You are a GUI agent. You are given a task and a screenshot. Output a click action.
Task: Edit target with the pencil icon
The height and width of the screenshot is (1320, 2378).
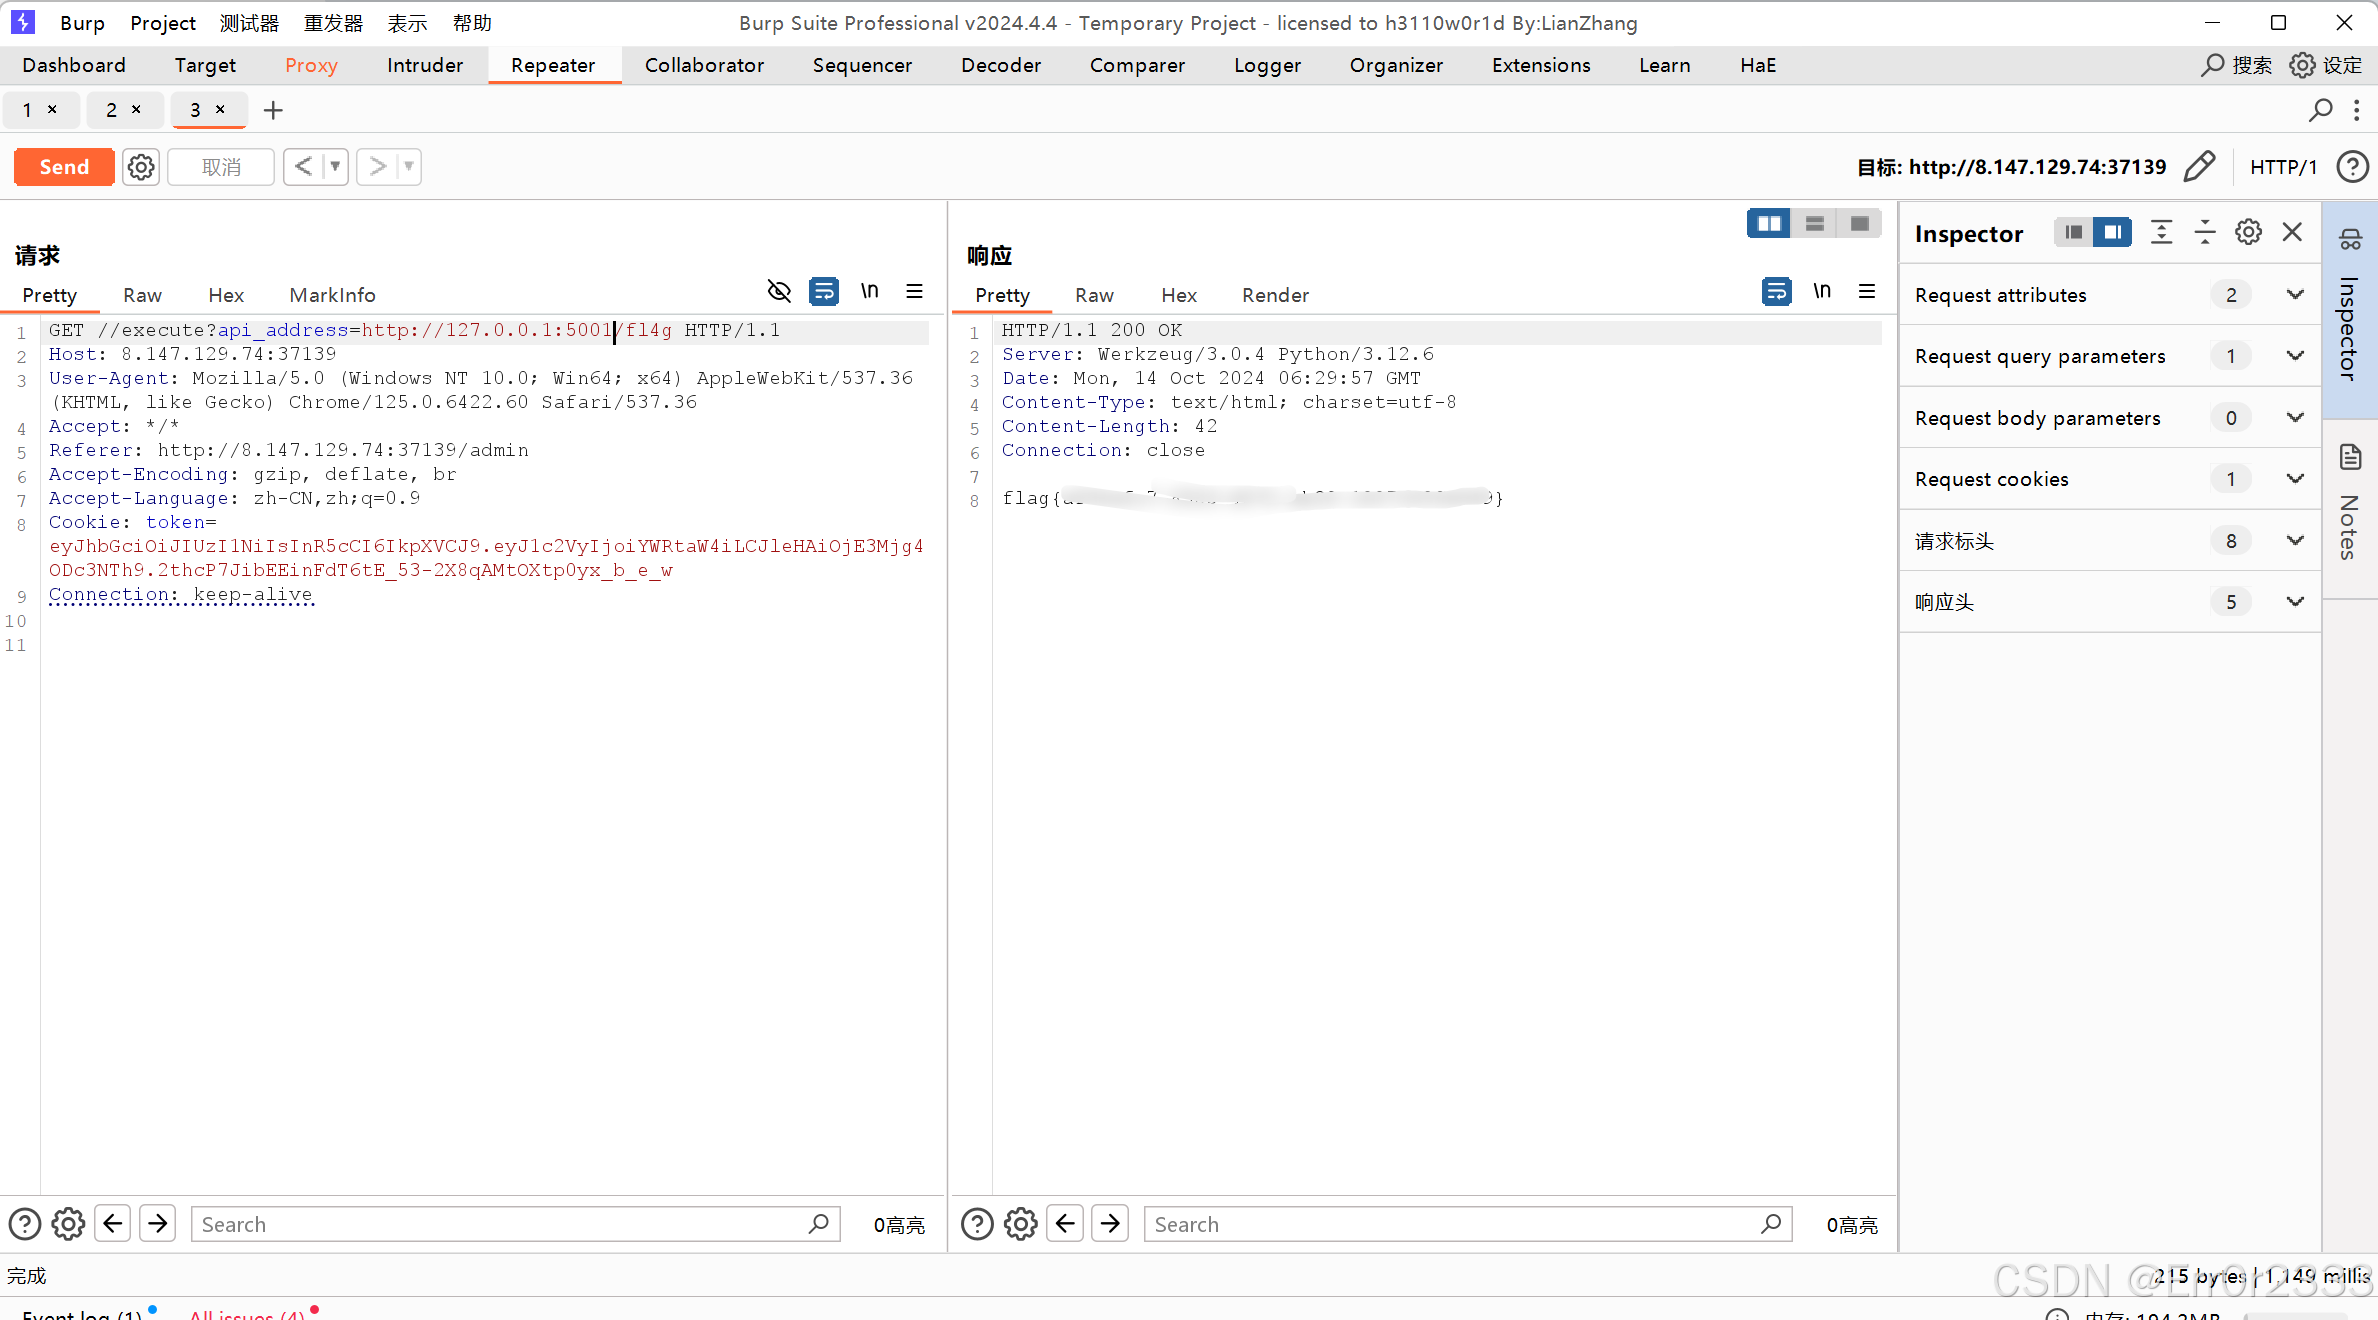point(2199,167)
